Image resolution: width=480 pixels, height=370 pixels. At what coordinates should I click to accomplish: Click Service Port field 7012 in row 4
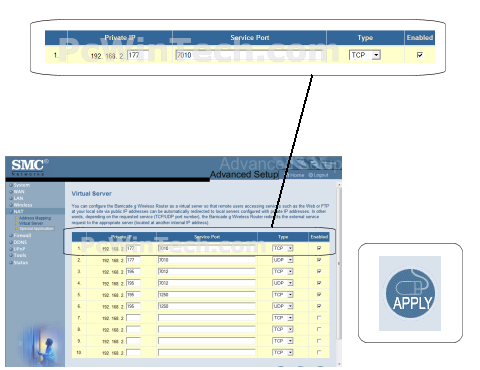pos(207,283)
